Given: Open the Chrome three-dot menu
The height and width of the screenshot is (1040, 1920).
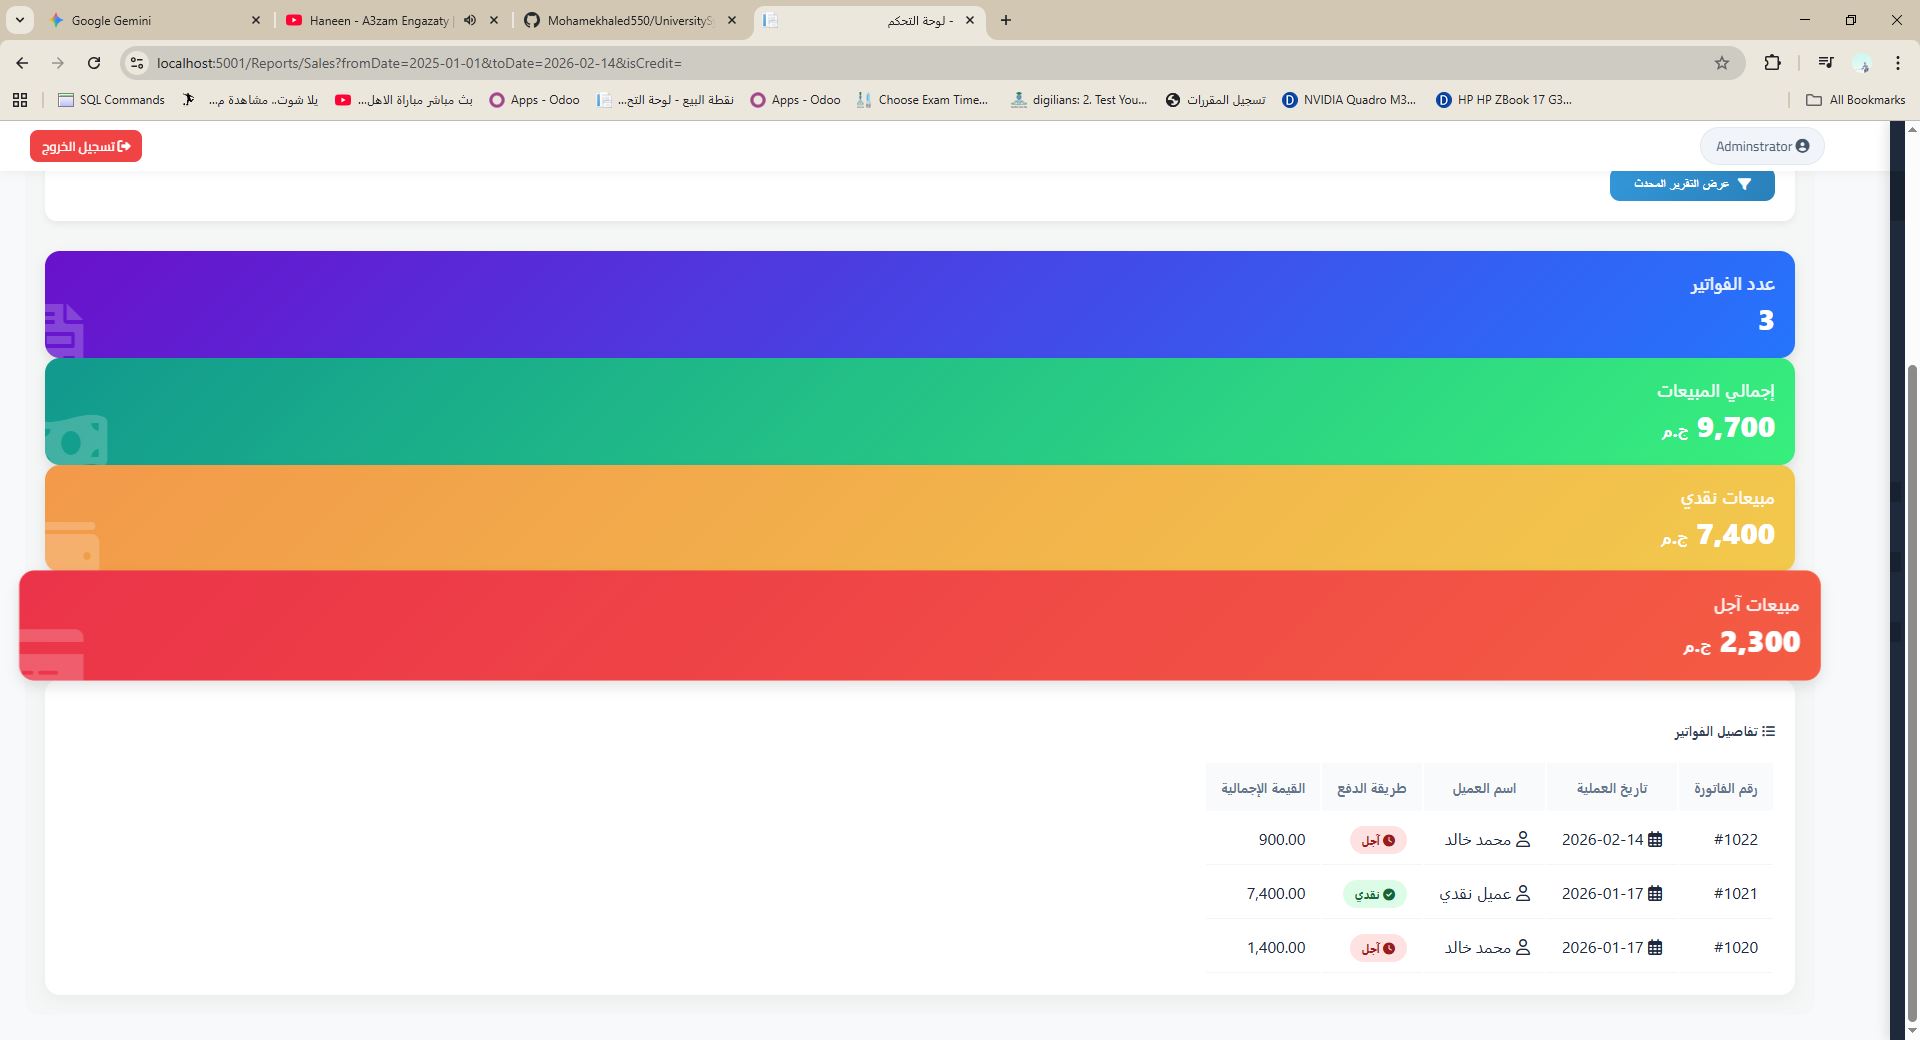Looking at the screenshot, I should coord(1897,63).
